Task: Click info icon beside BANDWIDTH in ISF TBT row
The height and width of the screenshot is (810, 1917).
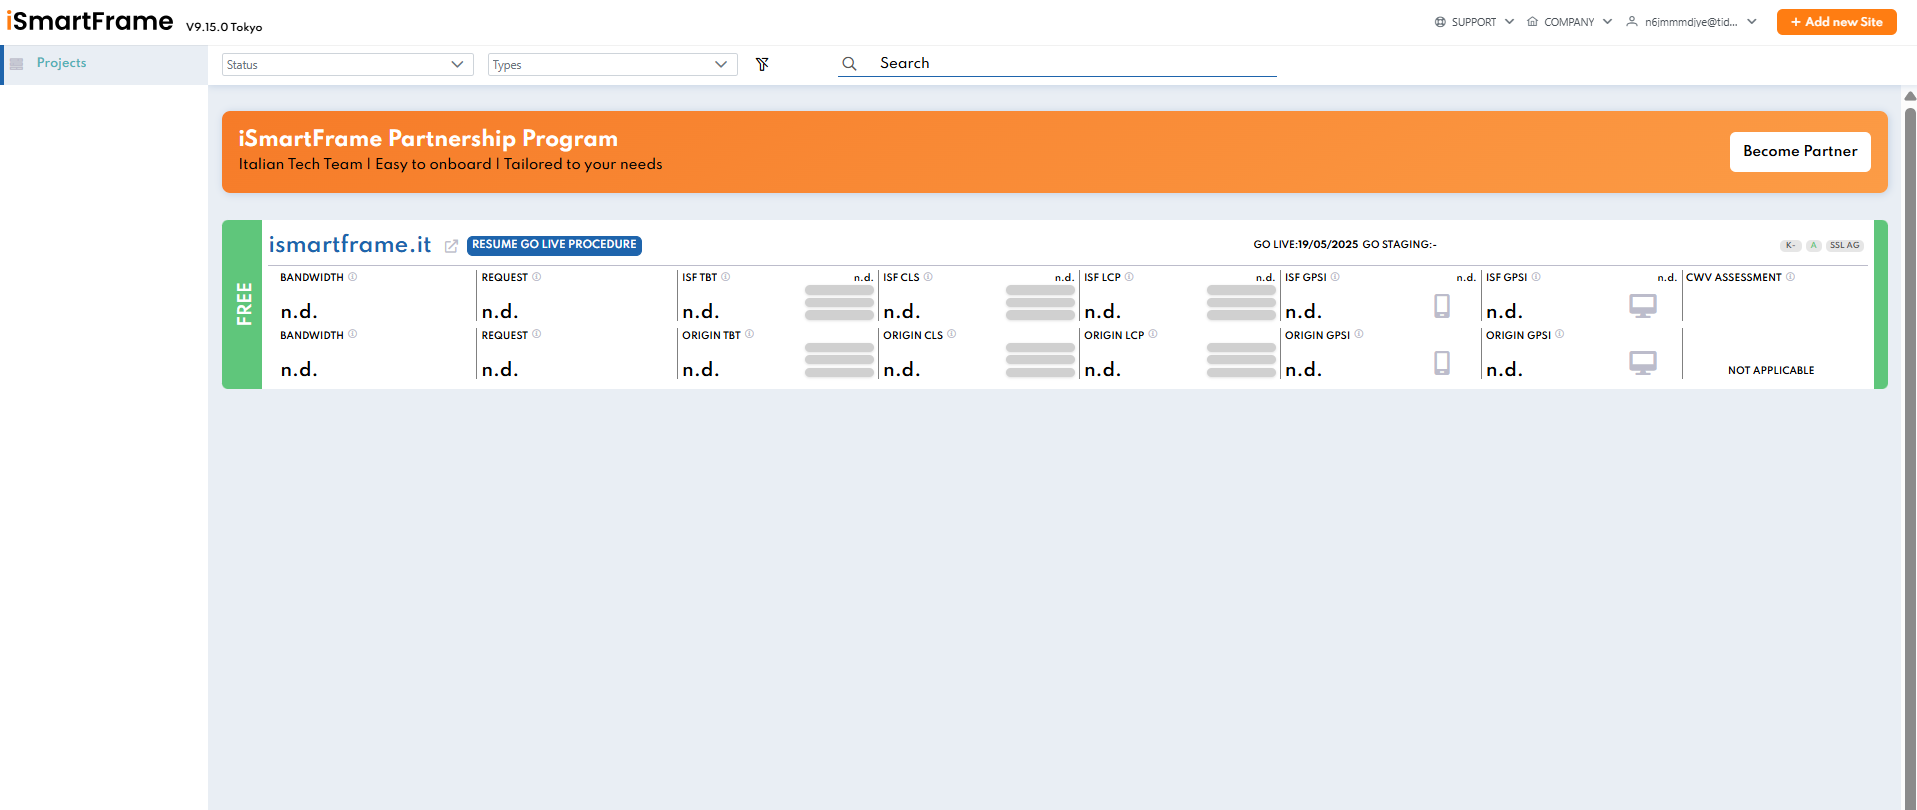Action: point(353,277)
